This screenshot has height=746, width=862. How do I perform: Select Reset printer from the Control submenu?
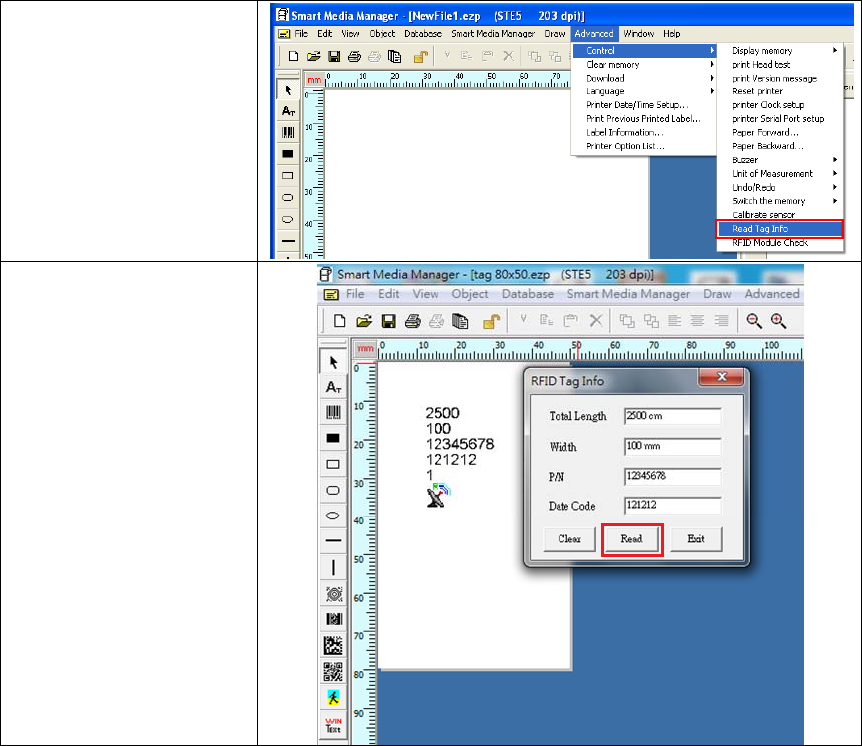pyautogui.click(x=781, y=91)
